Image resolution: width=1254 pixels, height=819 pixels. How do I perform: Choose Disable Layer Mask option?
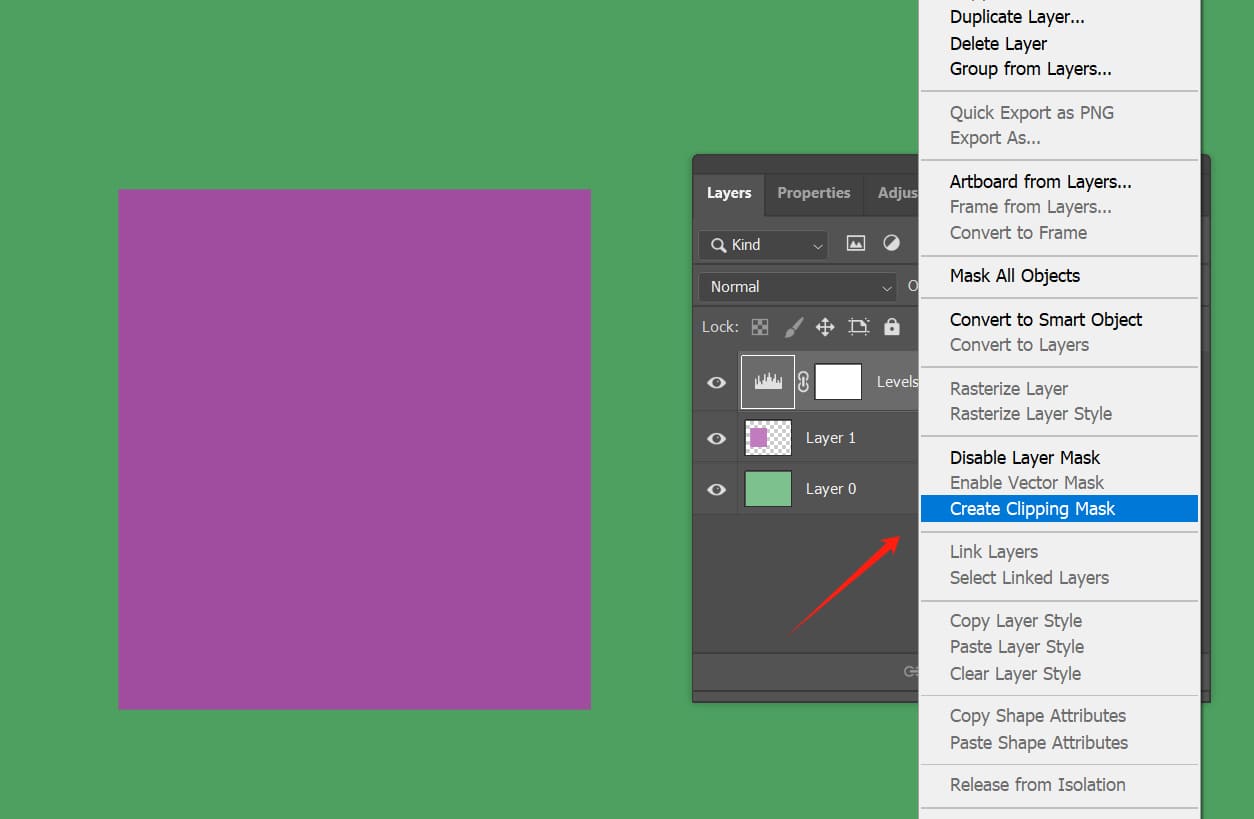tap(1024, 458)
